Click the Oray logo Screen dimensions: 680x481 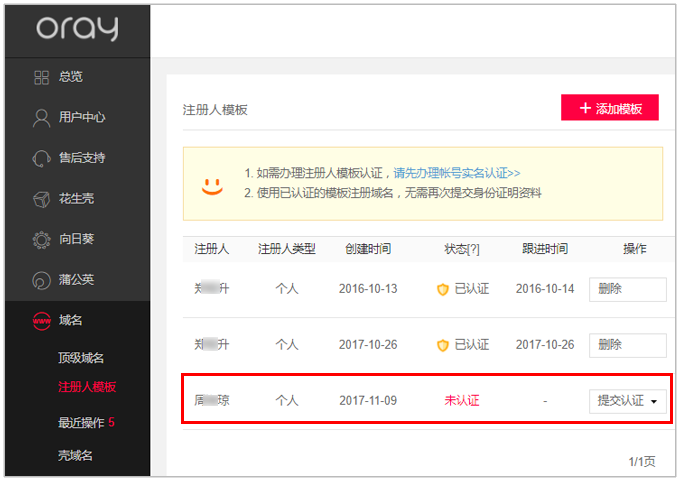(x=77, y=29)
